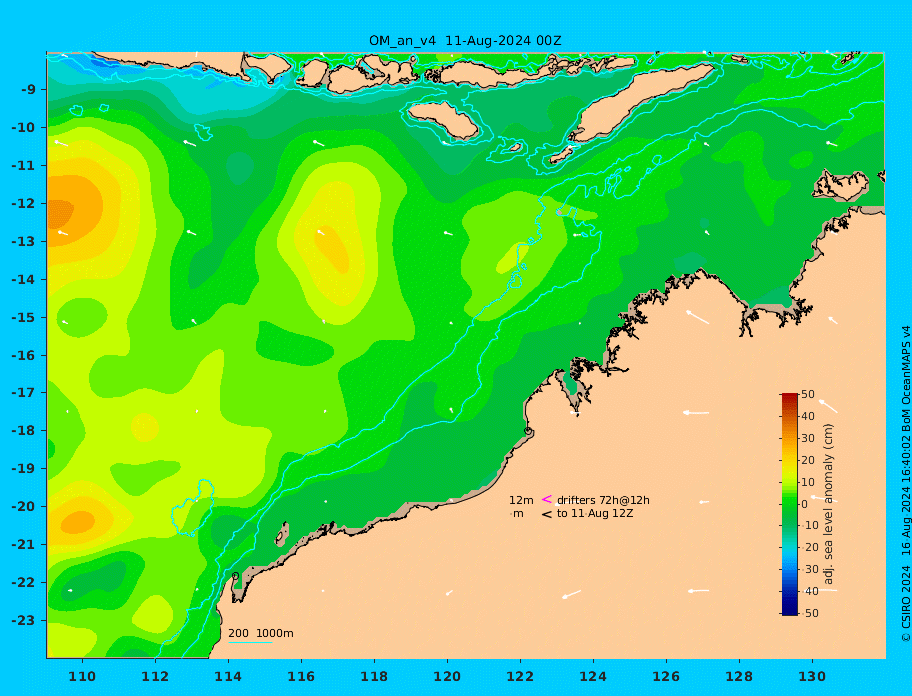The width and height of the screenshot is (912, 696).
Task: Click longitude axis label 130
Action: pyautogui.click(x=812, y=677)
